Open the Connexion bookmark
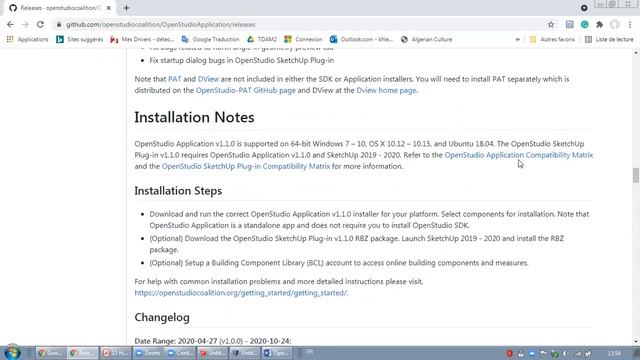The height and width of the screenshot is (360, 640). tap(303, 39)
